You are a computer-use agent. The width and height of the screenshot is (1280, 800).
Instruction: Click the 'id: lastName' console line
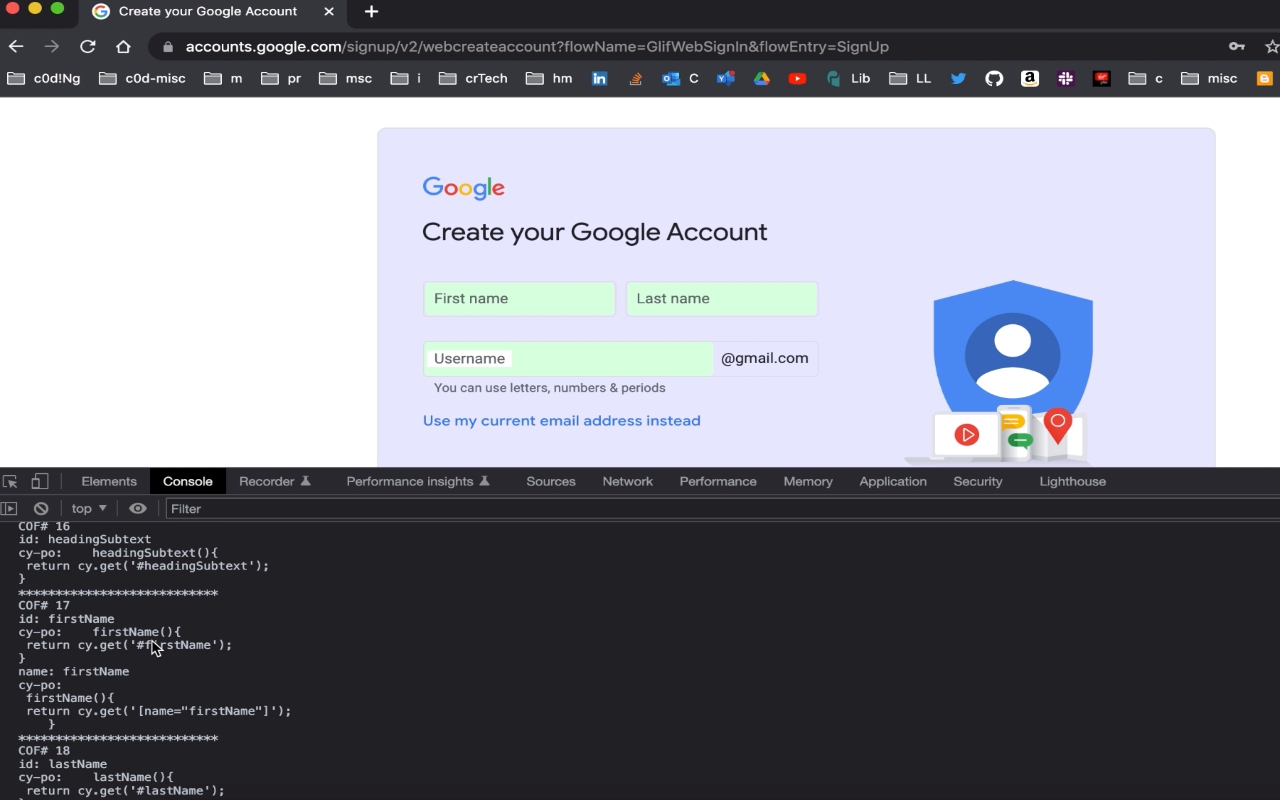coord(62,764)
